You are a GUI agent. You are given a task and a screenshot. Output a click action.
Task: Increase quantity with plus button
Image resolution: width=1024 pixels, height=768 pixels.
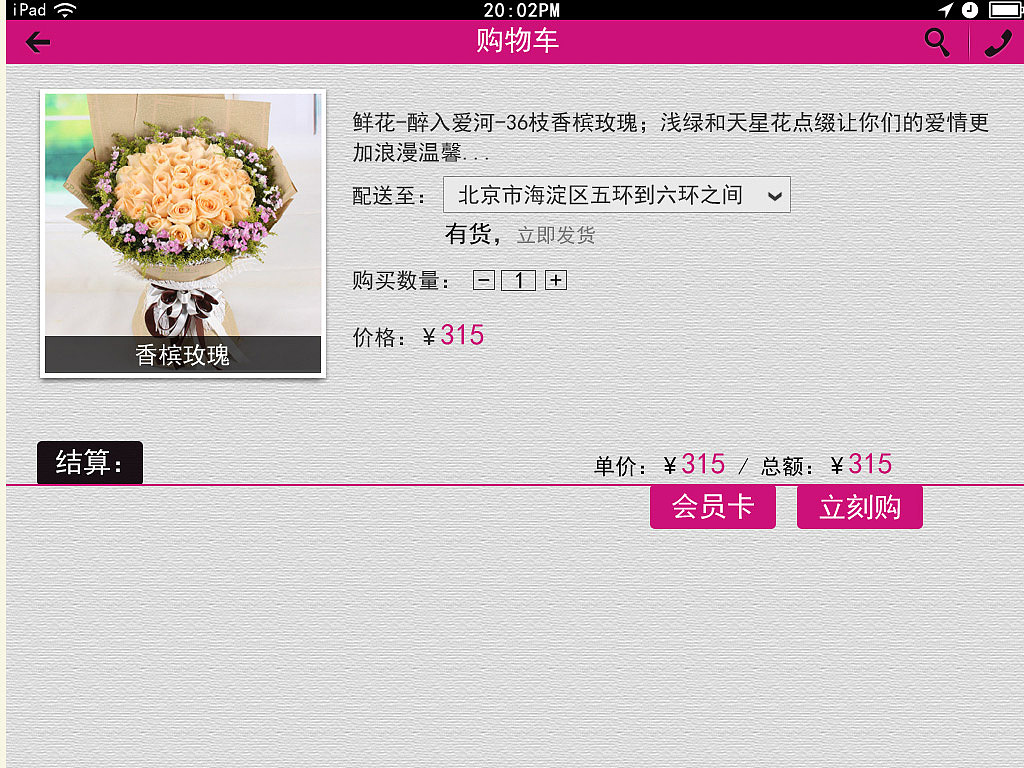point(556,280)
